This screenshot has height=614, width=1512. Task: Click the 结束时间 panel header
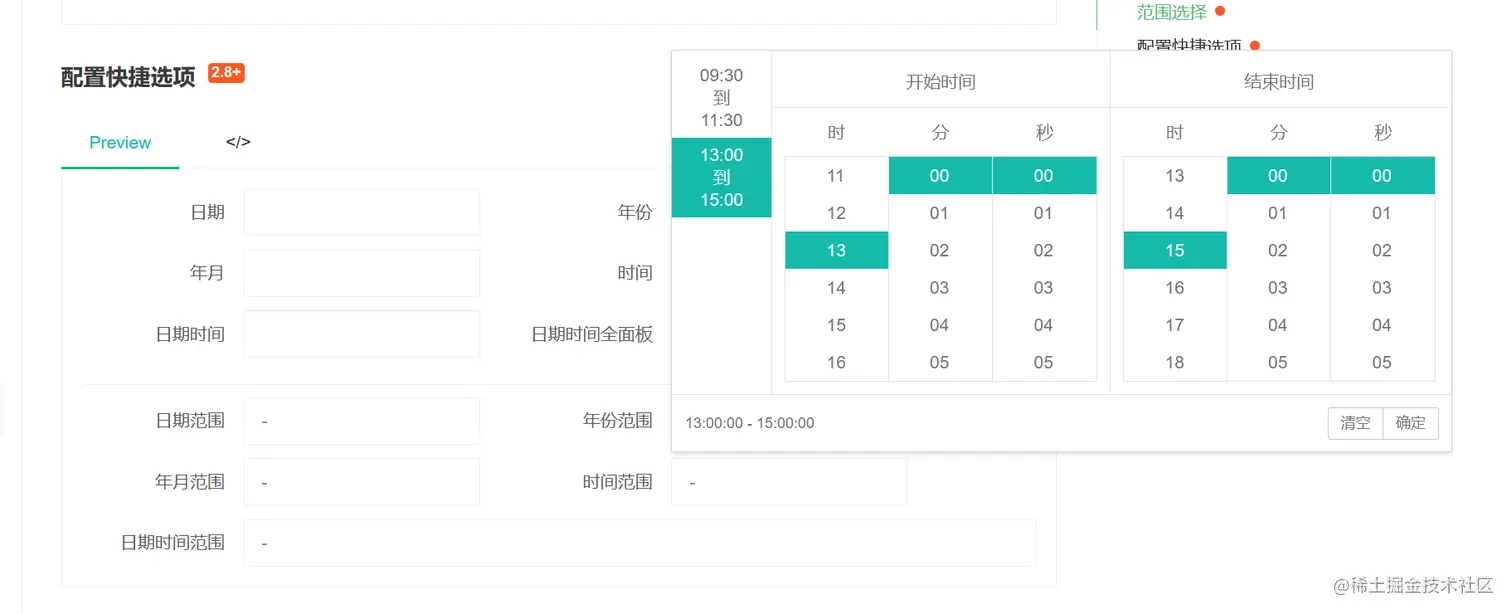pyautogui.click(x=1279, y=82)
